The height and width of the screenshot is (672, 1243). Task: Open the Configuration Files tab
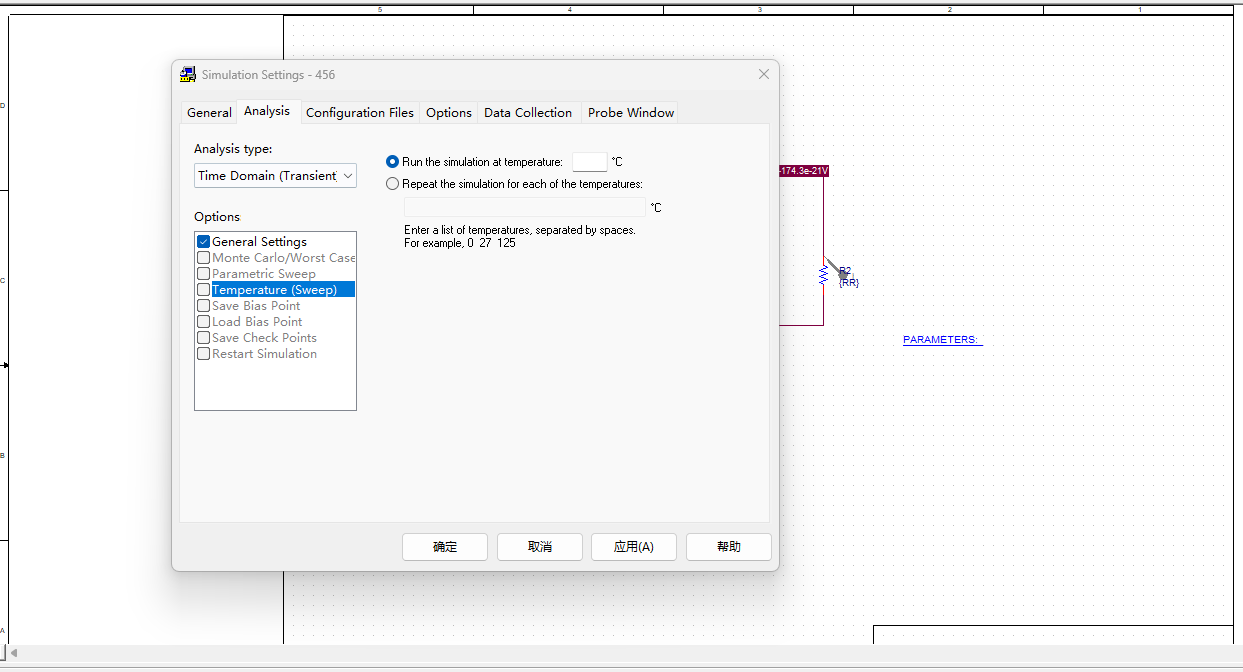tap(360, 113)
